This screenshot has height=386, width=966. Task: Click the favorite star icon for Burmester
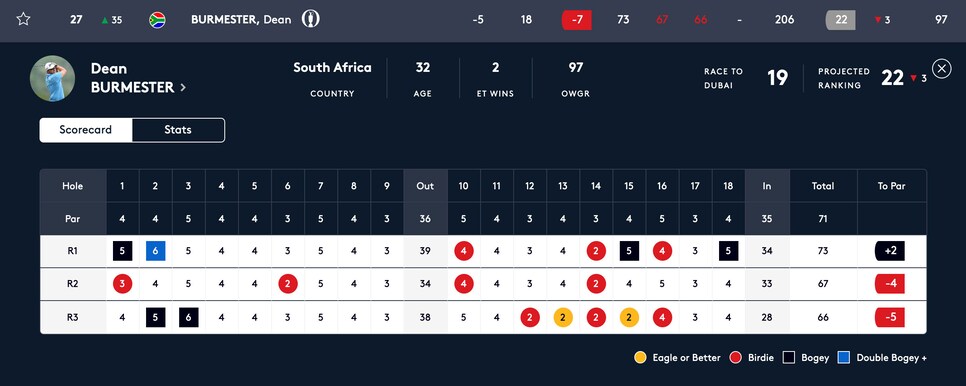click(23, 19)
